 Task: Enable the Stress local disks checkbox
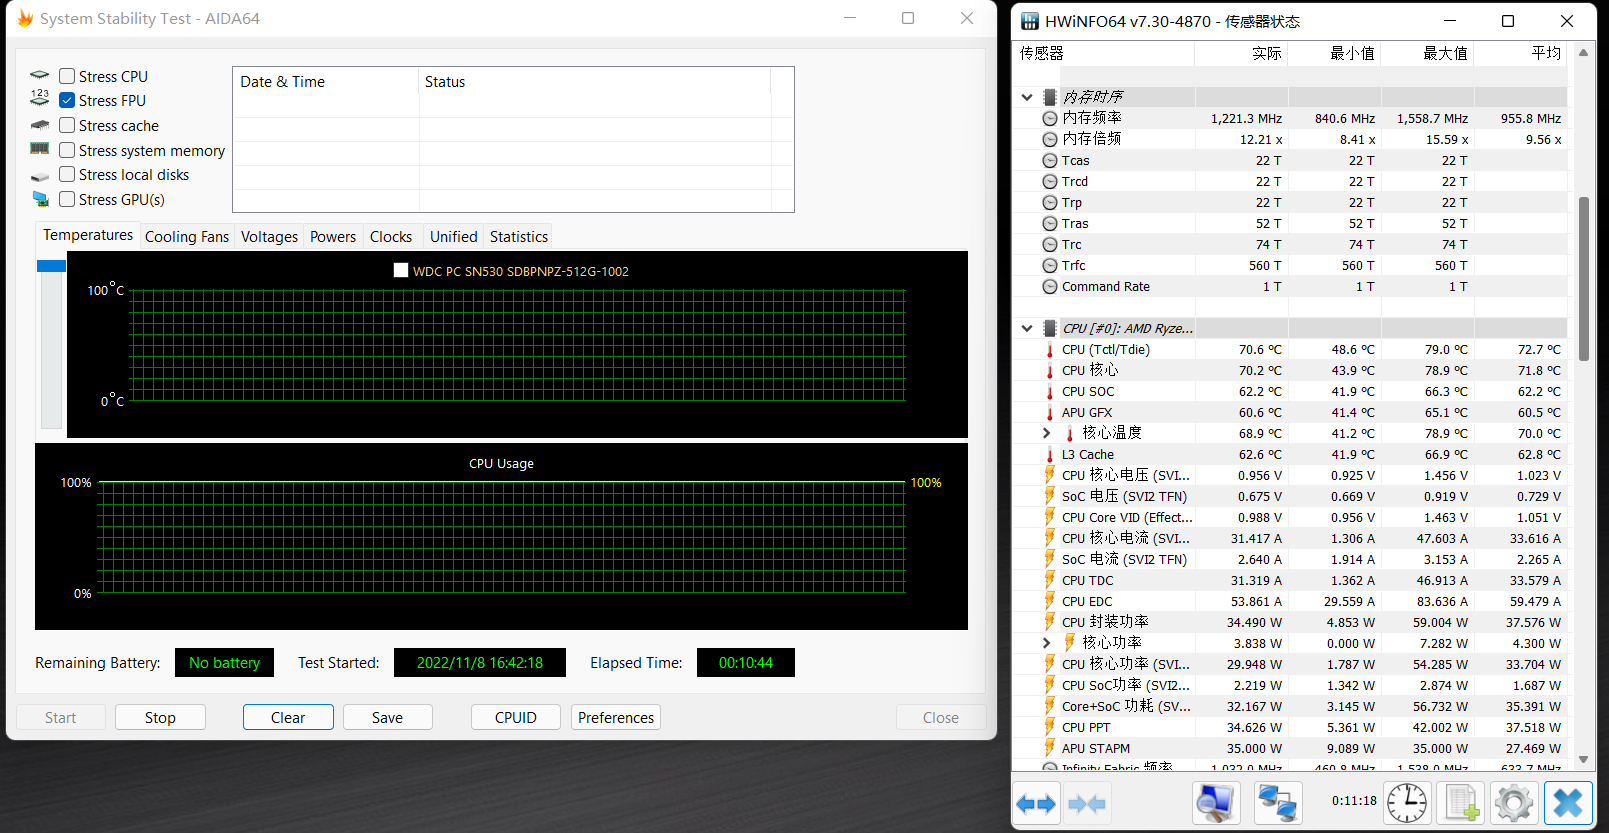(67, 174)
